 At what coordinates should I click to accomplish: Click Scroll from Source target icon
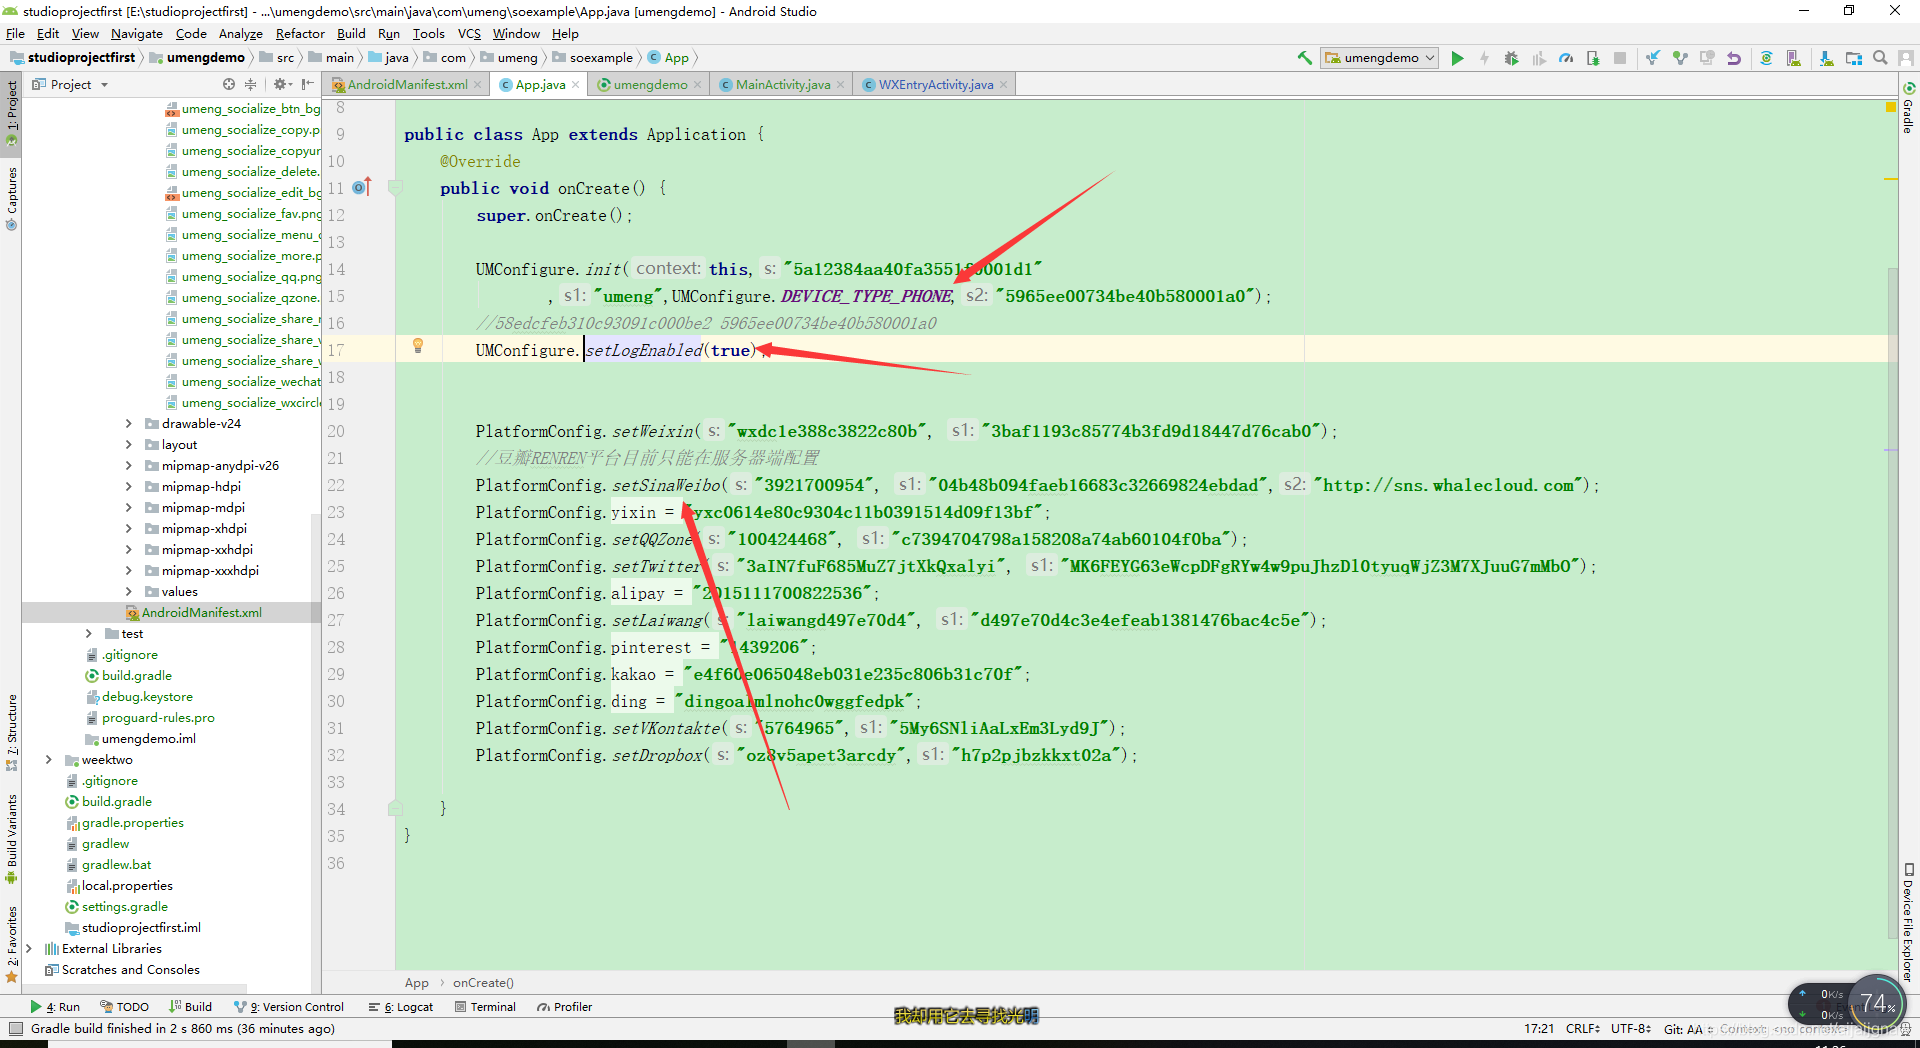coord(229,84)
